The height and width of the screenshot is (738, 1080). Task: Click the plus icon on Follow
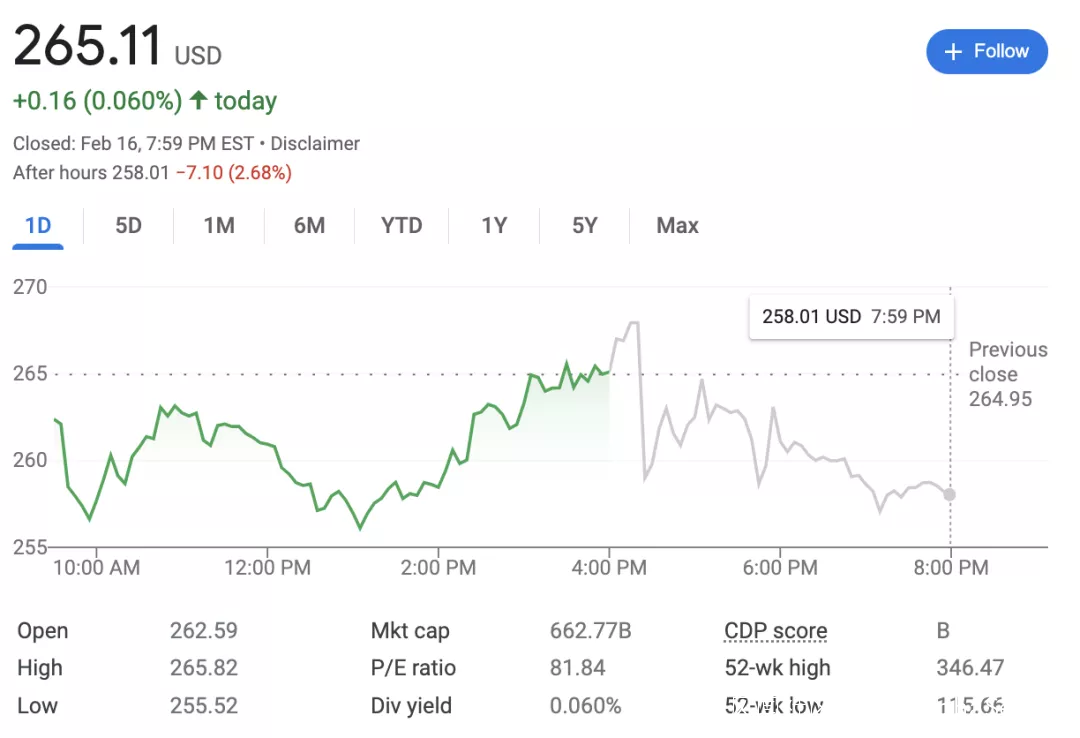(954, 52)
